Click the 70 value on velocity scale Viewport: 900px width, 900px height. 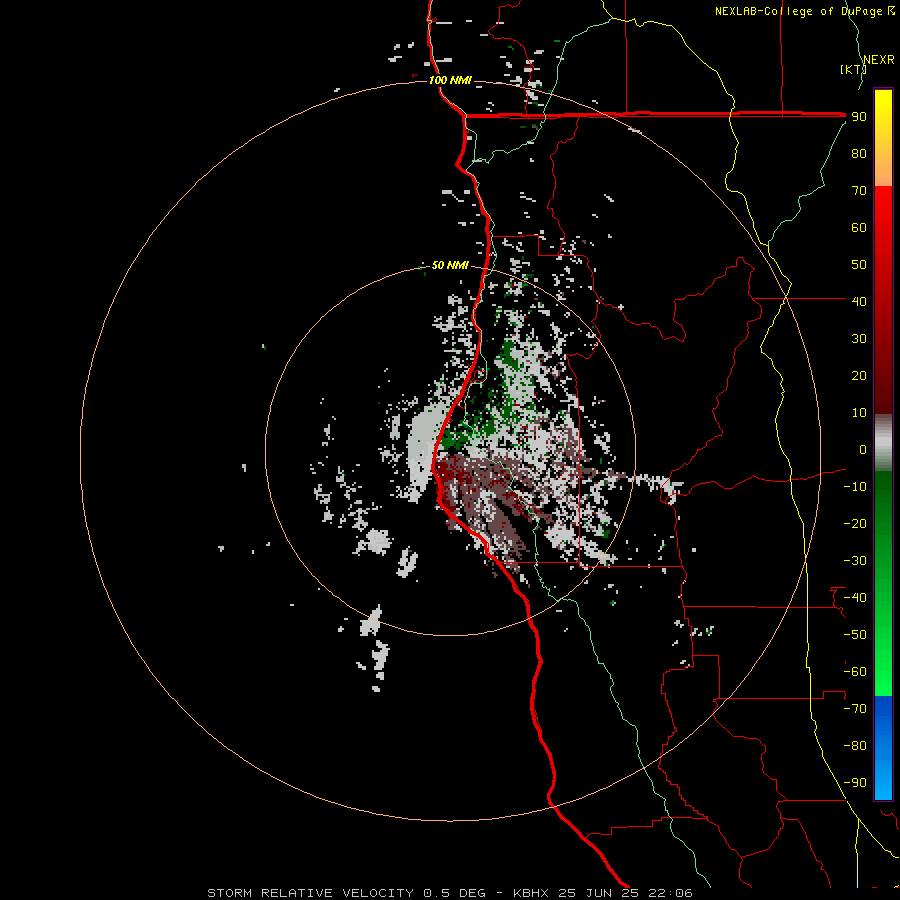859,191
